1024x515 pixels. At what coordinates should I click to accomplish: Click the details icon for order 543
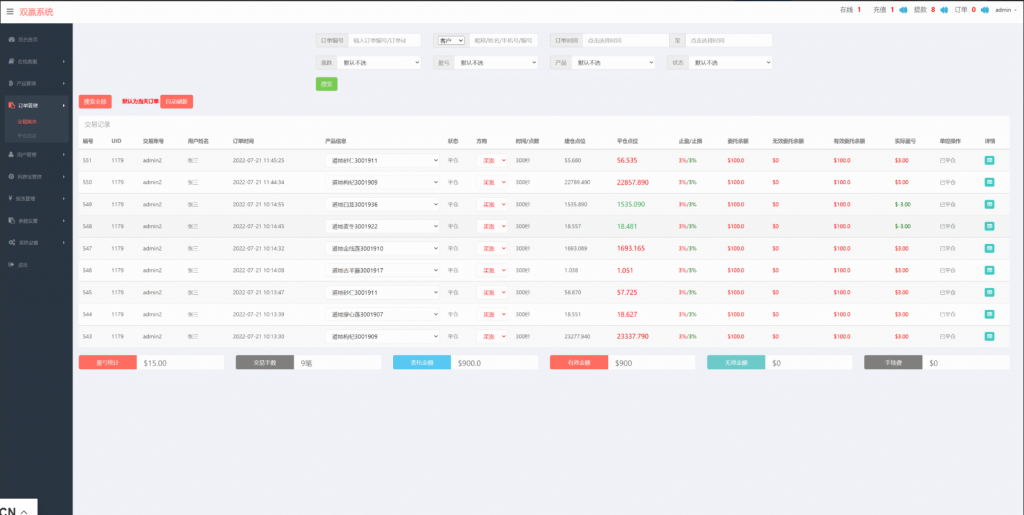tap(989, 337)
